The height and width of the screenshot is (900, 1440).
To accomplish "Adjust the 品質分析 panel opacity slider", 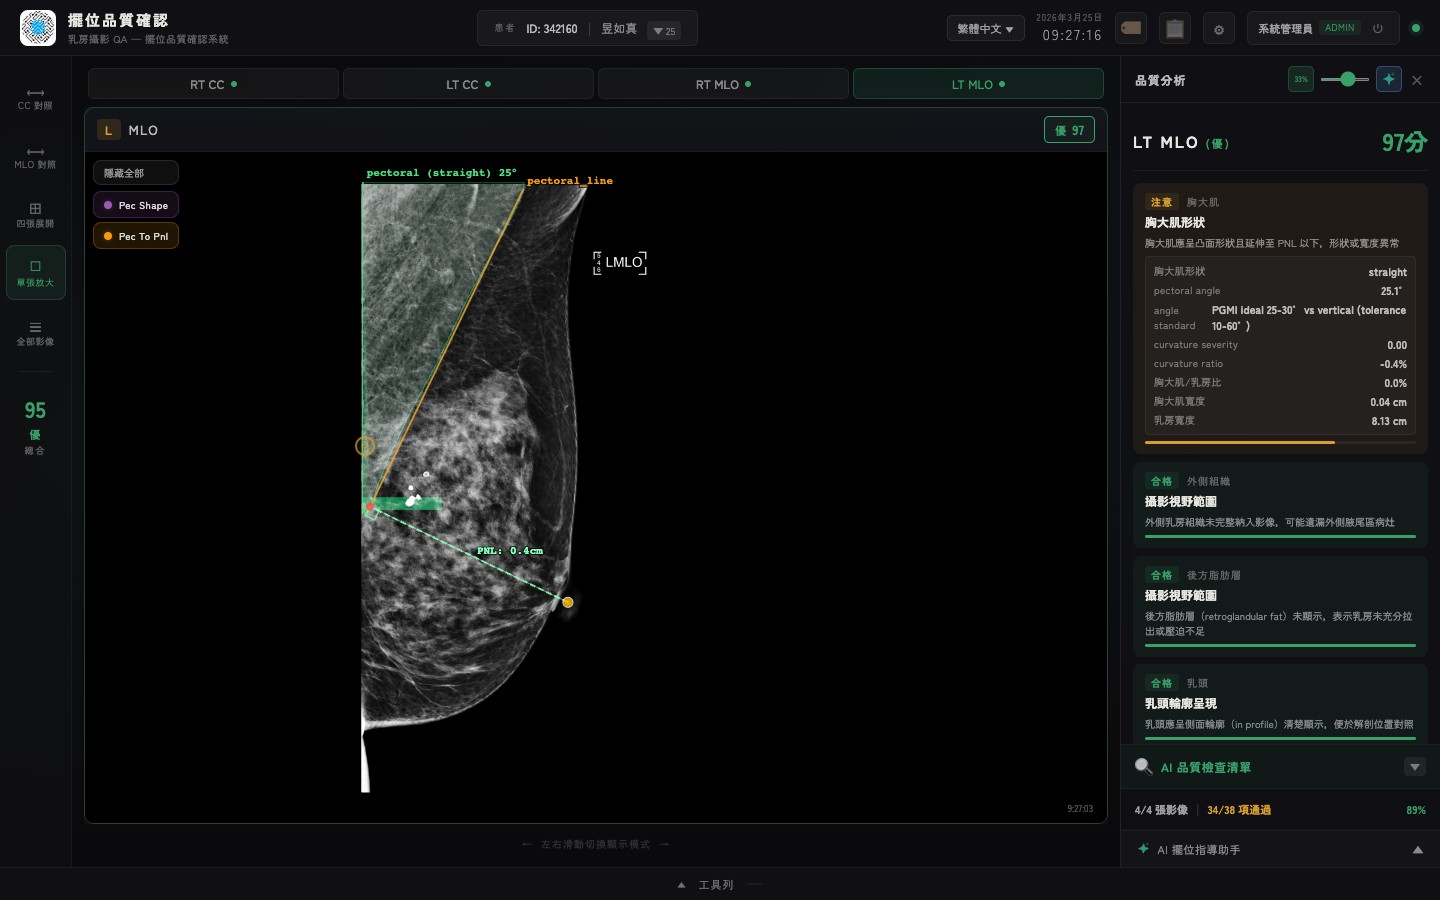I will 1346,79.
